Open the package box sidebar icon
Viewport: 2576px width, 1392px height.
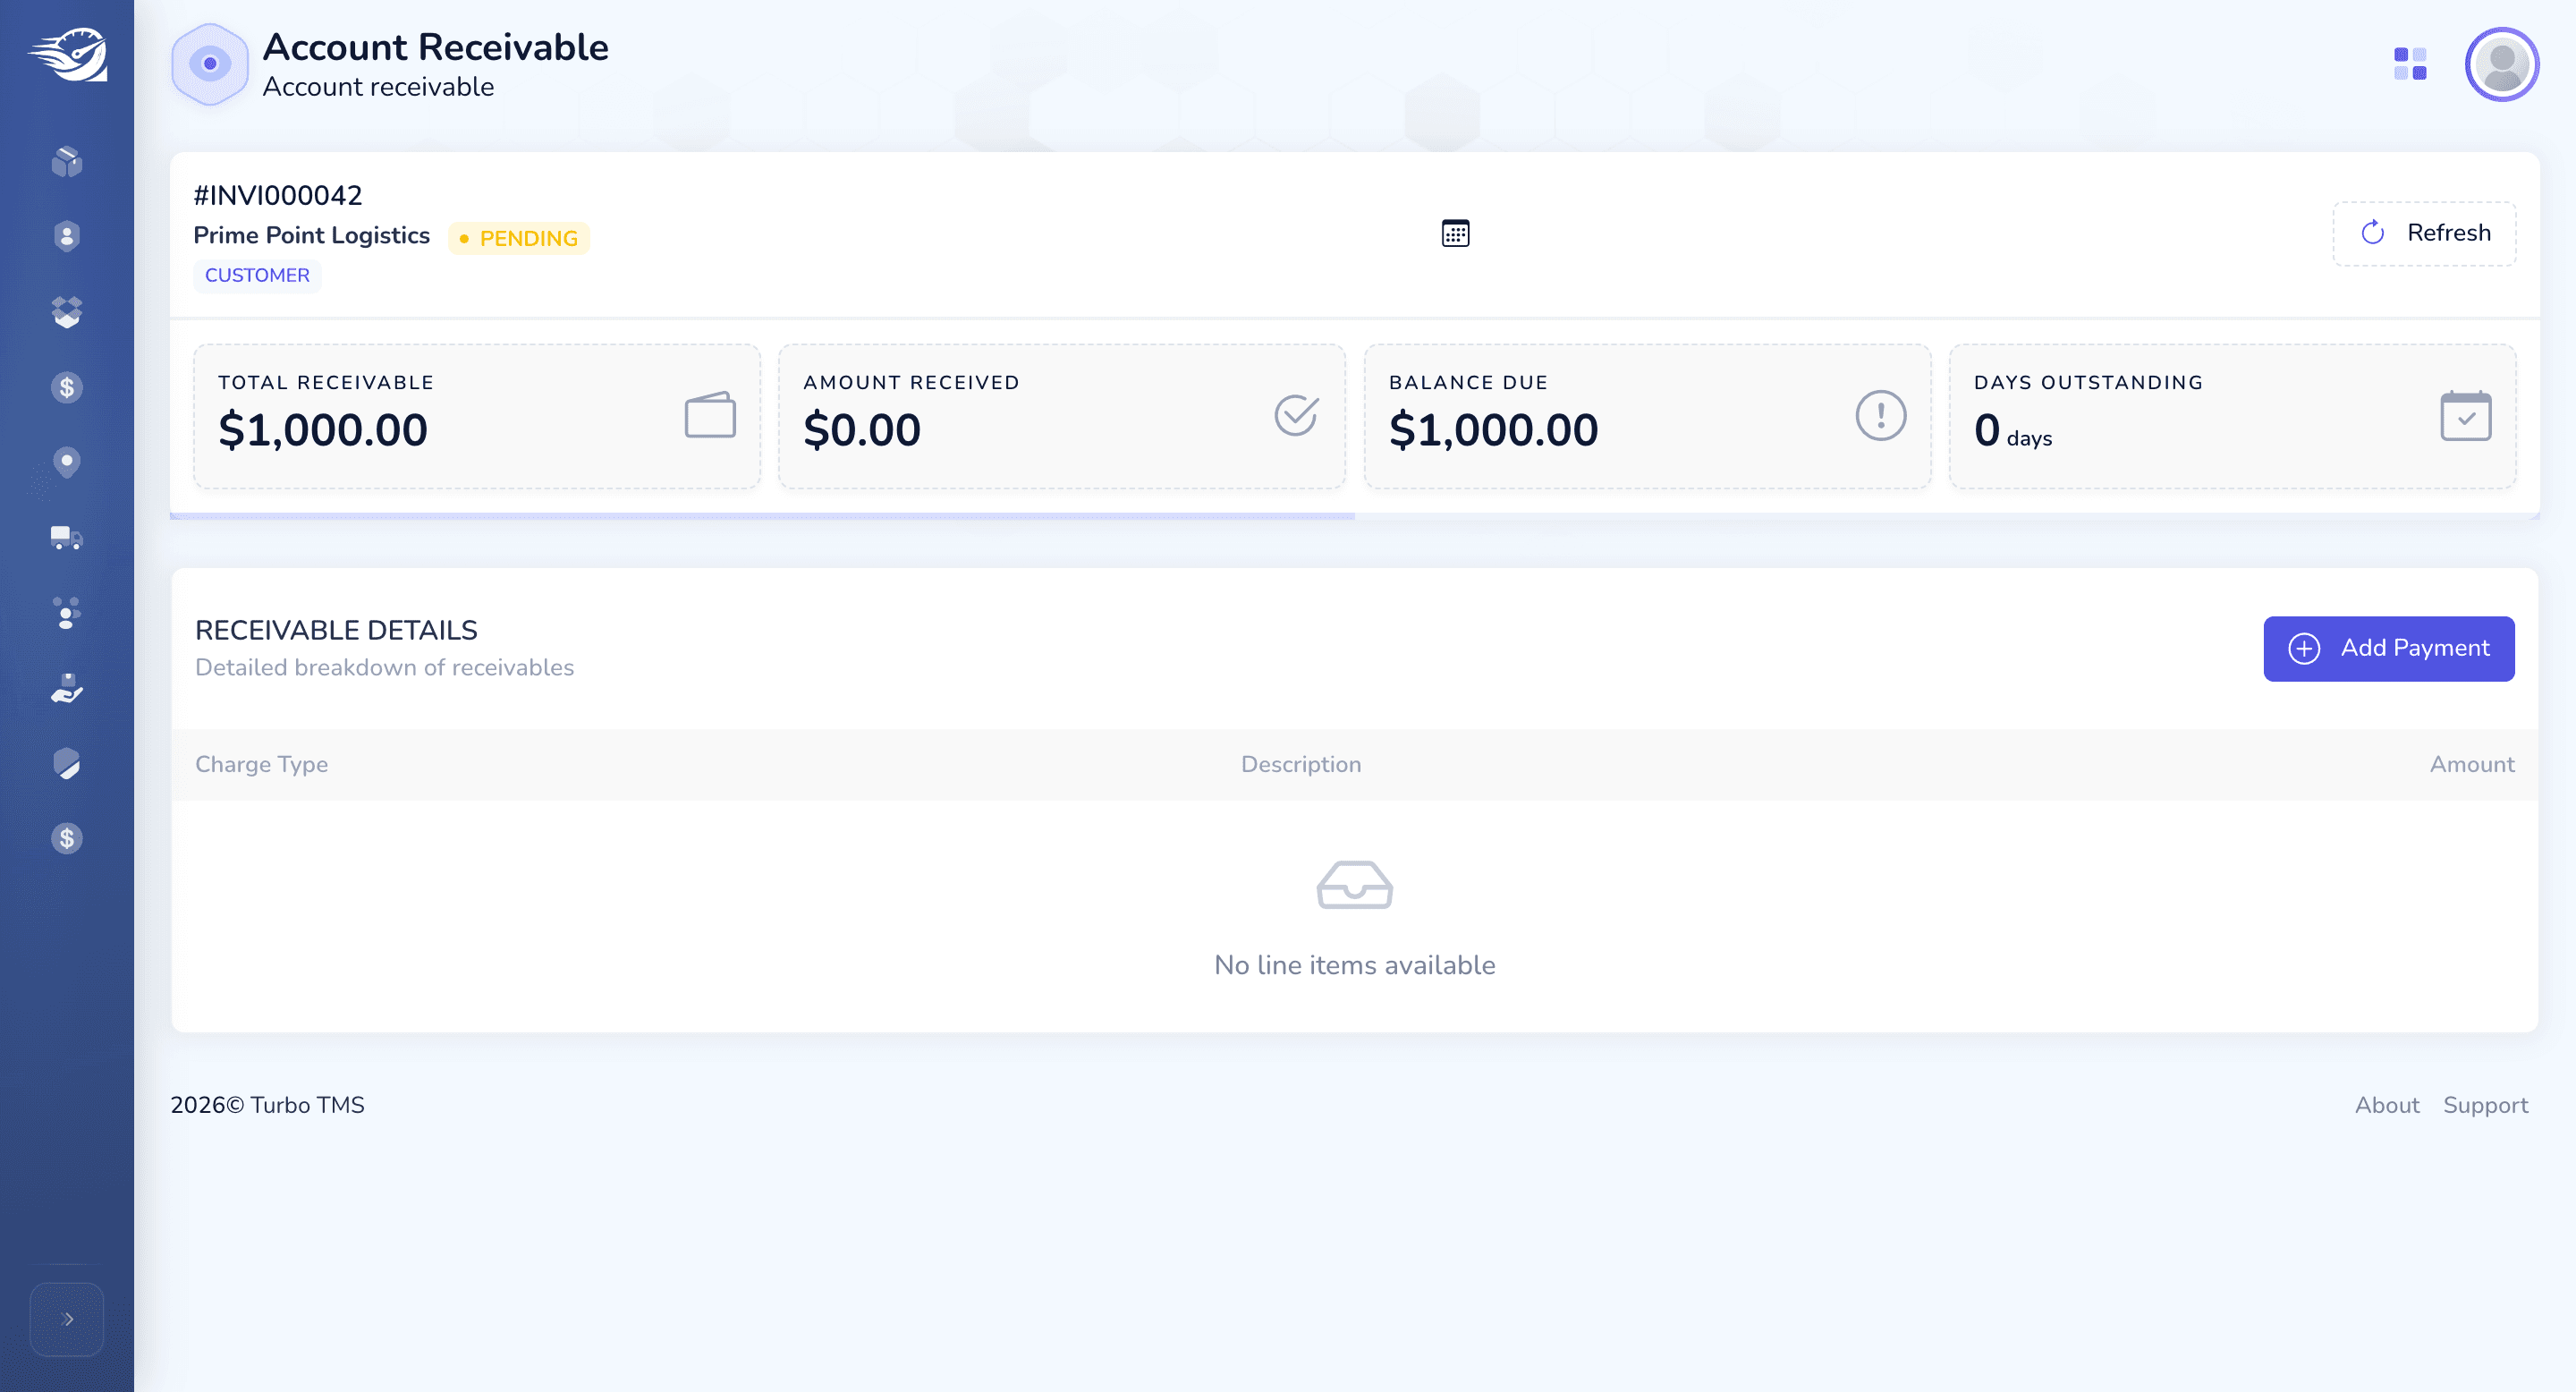pyautogui.click(x=67, y=161)
